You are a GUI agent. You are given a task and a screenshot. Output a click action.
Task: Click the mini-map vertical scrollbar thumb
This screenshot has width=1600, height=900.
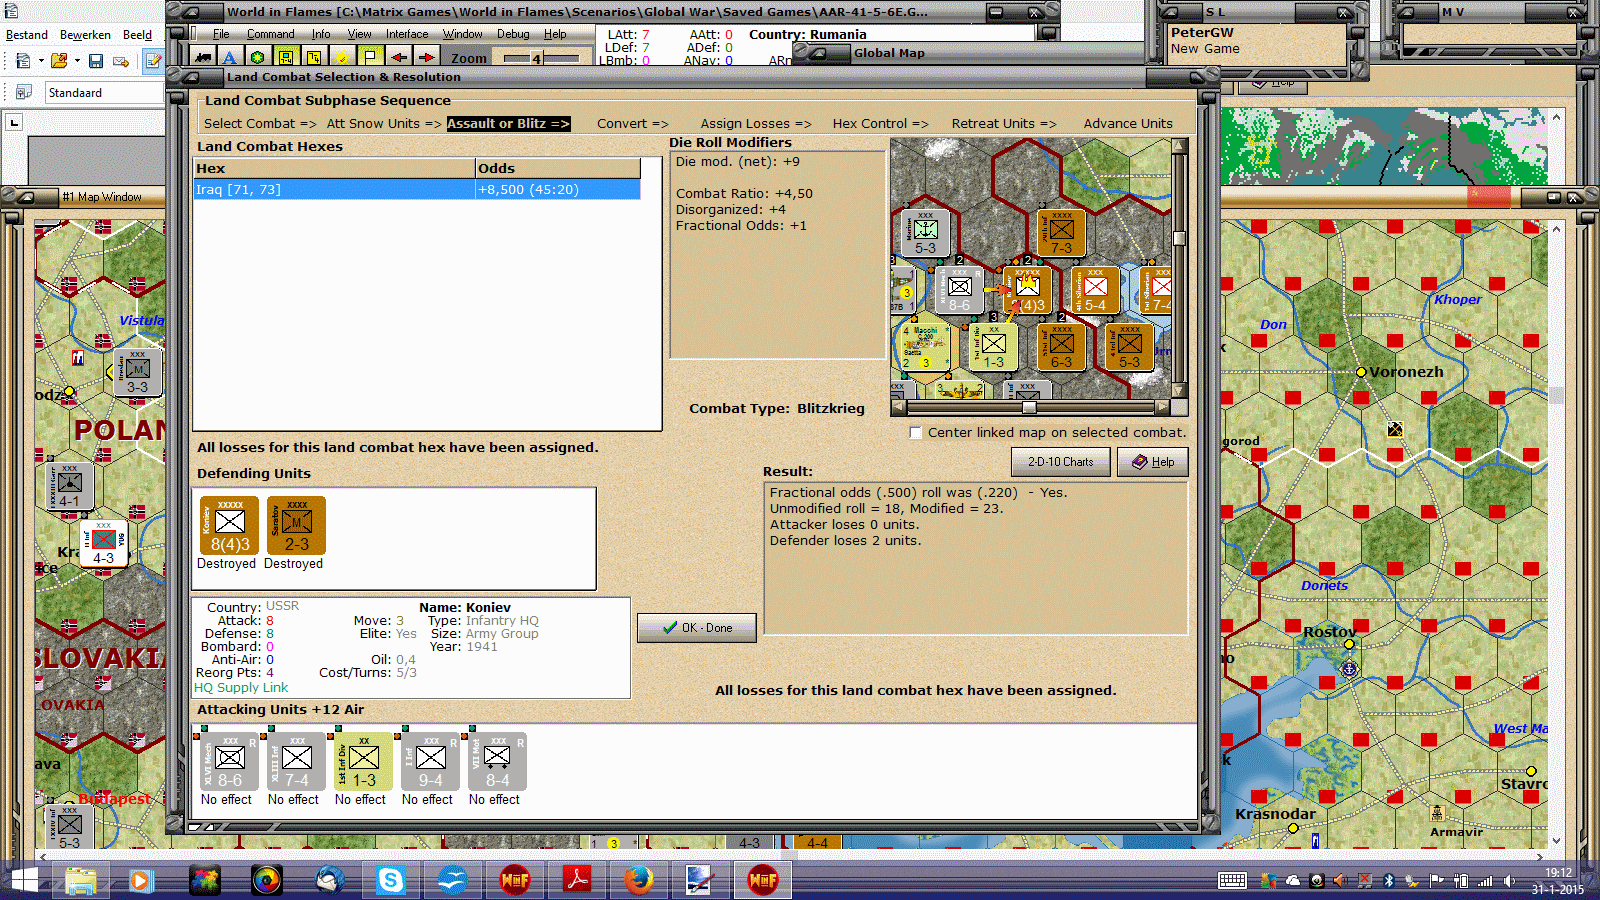(1180, 238)
